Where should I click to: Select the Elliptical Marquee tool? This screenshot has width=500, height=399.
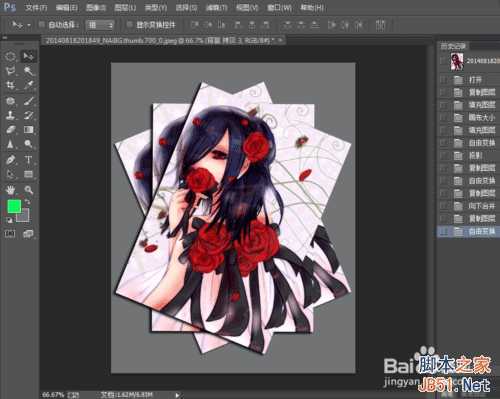[10, 56]
